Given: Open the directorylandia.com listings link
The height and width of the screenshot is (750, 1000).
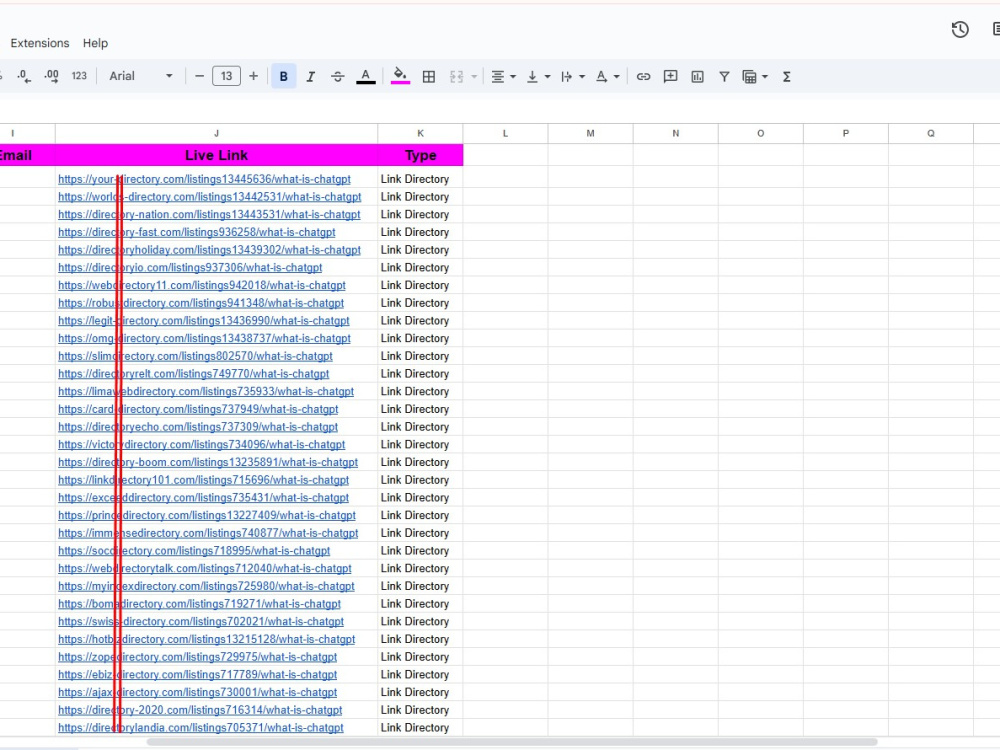Looking at the screenshot, I should 201,728.
